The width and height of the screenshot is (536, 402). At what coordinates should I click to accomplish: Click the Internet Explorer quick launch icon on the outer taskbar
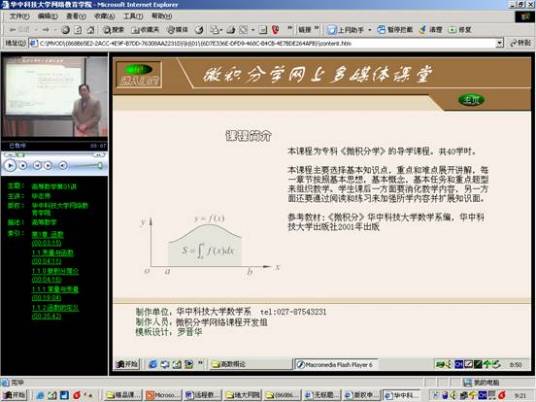tap(40, 396)
